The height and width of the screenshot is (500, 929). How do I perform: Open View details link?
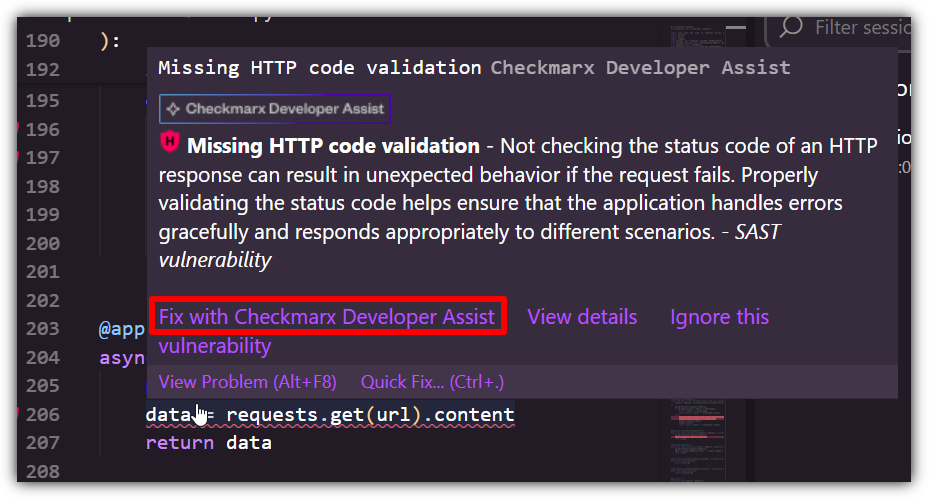(582, 317)
